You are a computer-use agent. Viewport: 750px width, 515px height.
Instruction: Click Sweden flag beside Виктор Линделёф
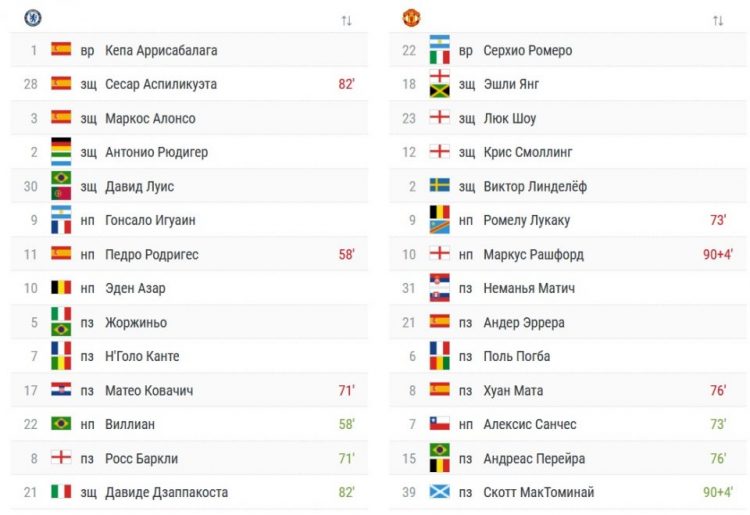[x=439, y=186]
